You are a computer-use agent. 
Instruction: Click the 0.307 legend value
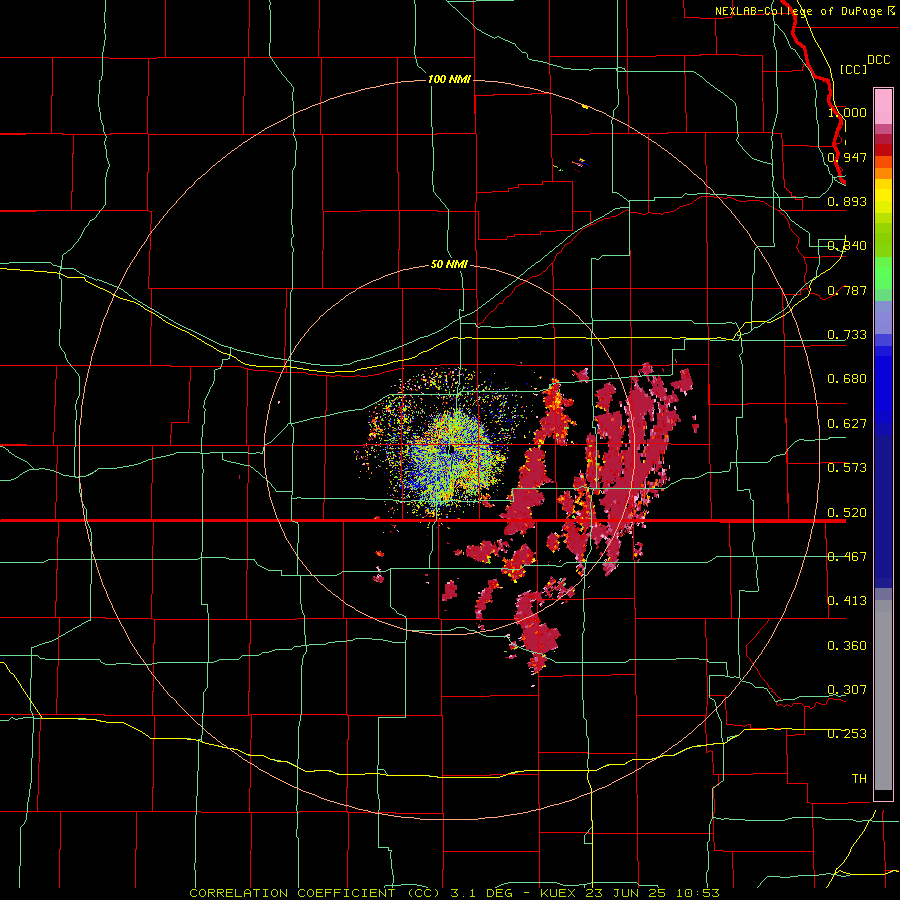pos(847,689)
